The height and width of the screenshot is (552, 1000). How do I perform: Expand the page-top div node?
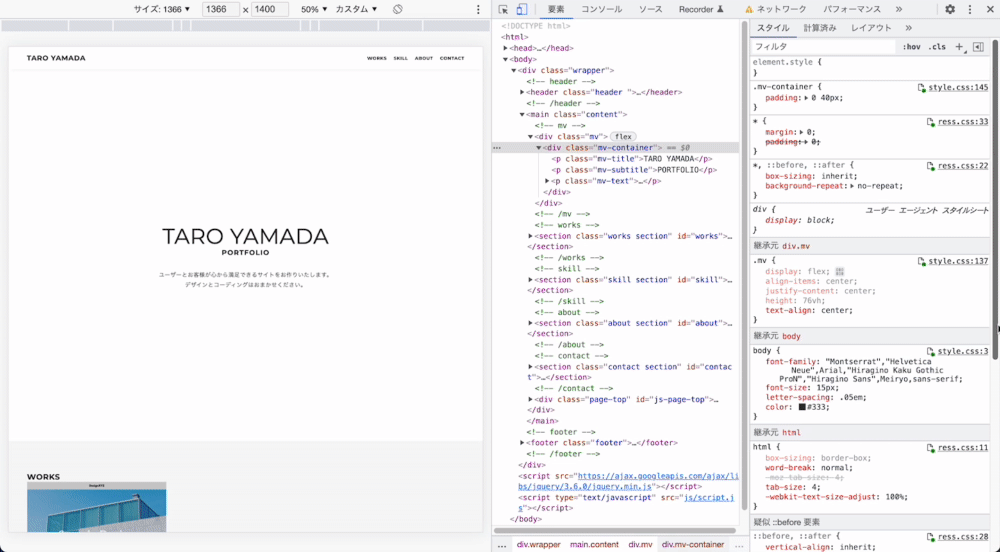(530, 400)
